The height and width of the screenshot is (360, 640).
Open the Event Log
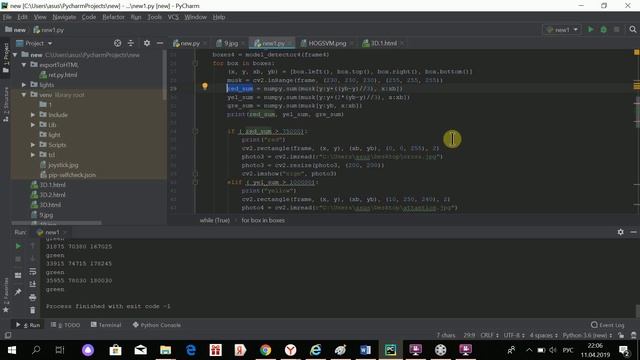click(607, 325)
